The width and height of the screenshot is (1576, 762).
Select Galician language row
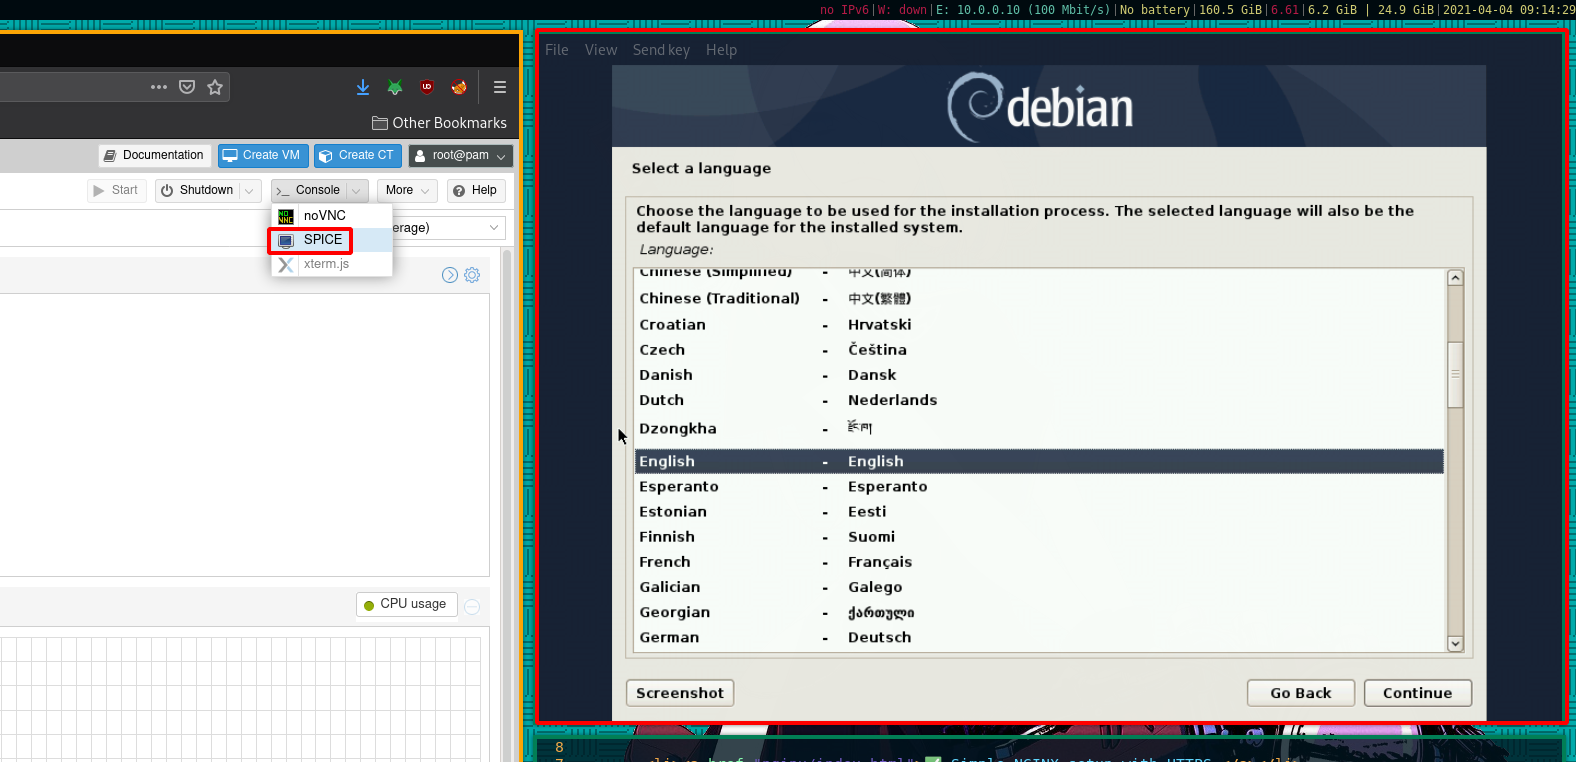click(x=1039, y=587)
